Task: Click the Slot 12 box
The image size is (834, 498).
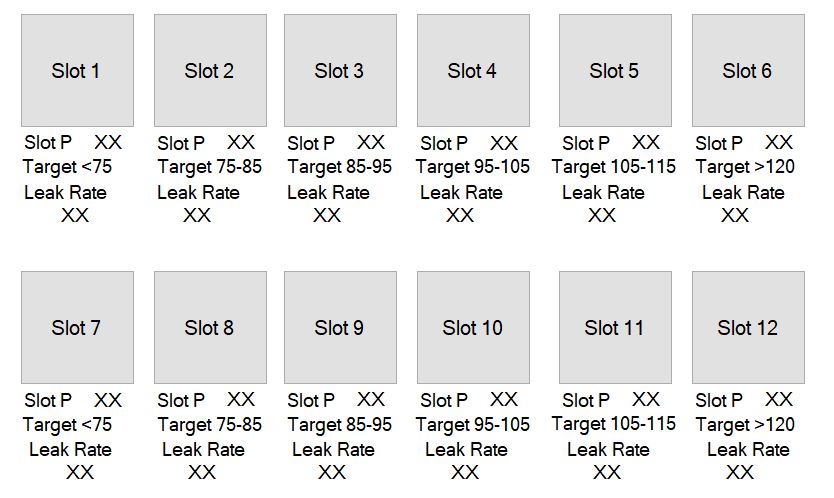Action: tap(748, 327)
